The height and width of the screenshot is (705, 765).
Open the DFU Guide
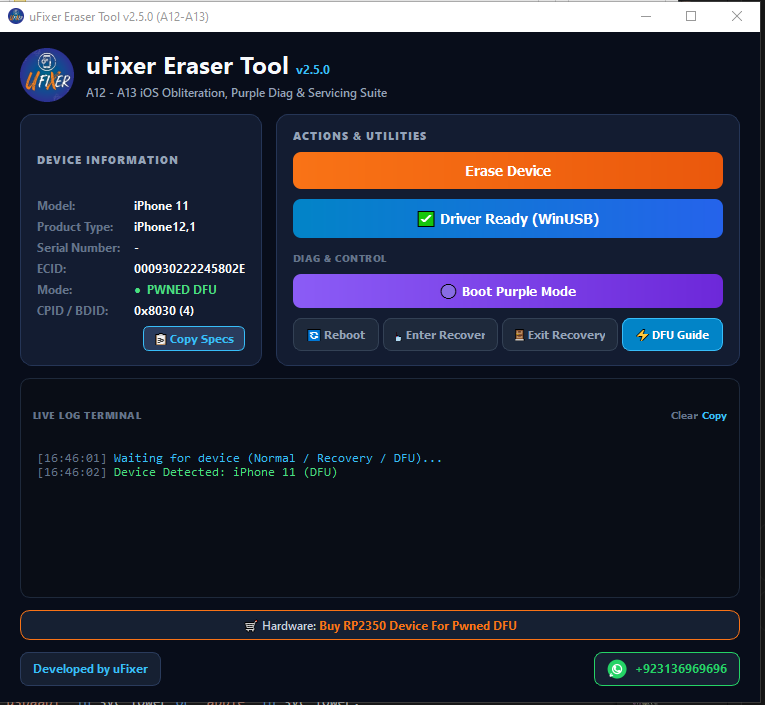672,335
